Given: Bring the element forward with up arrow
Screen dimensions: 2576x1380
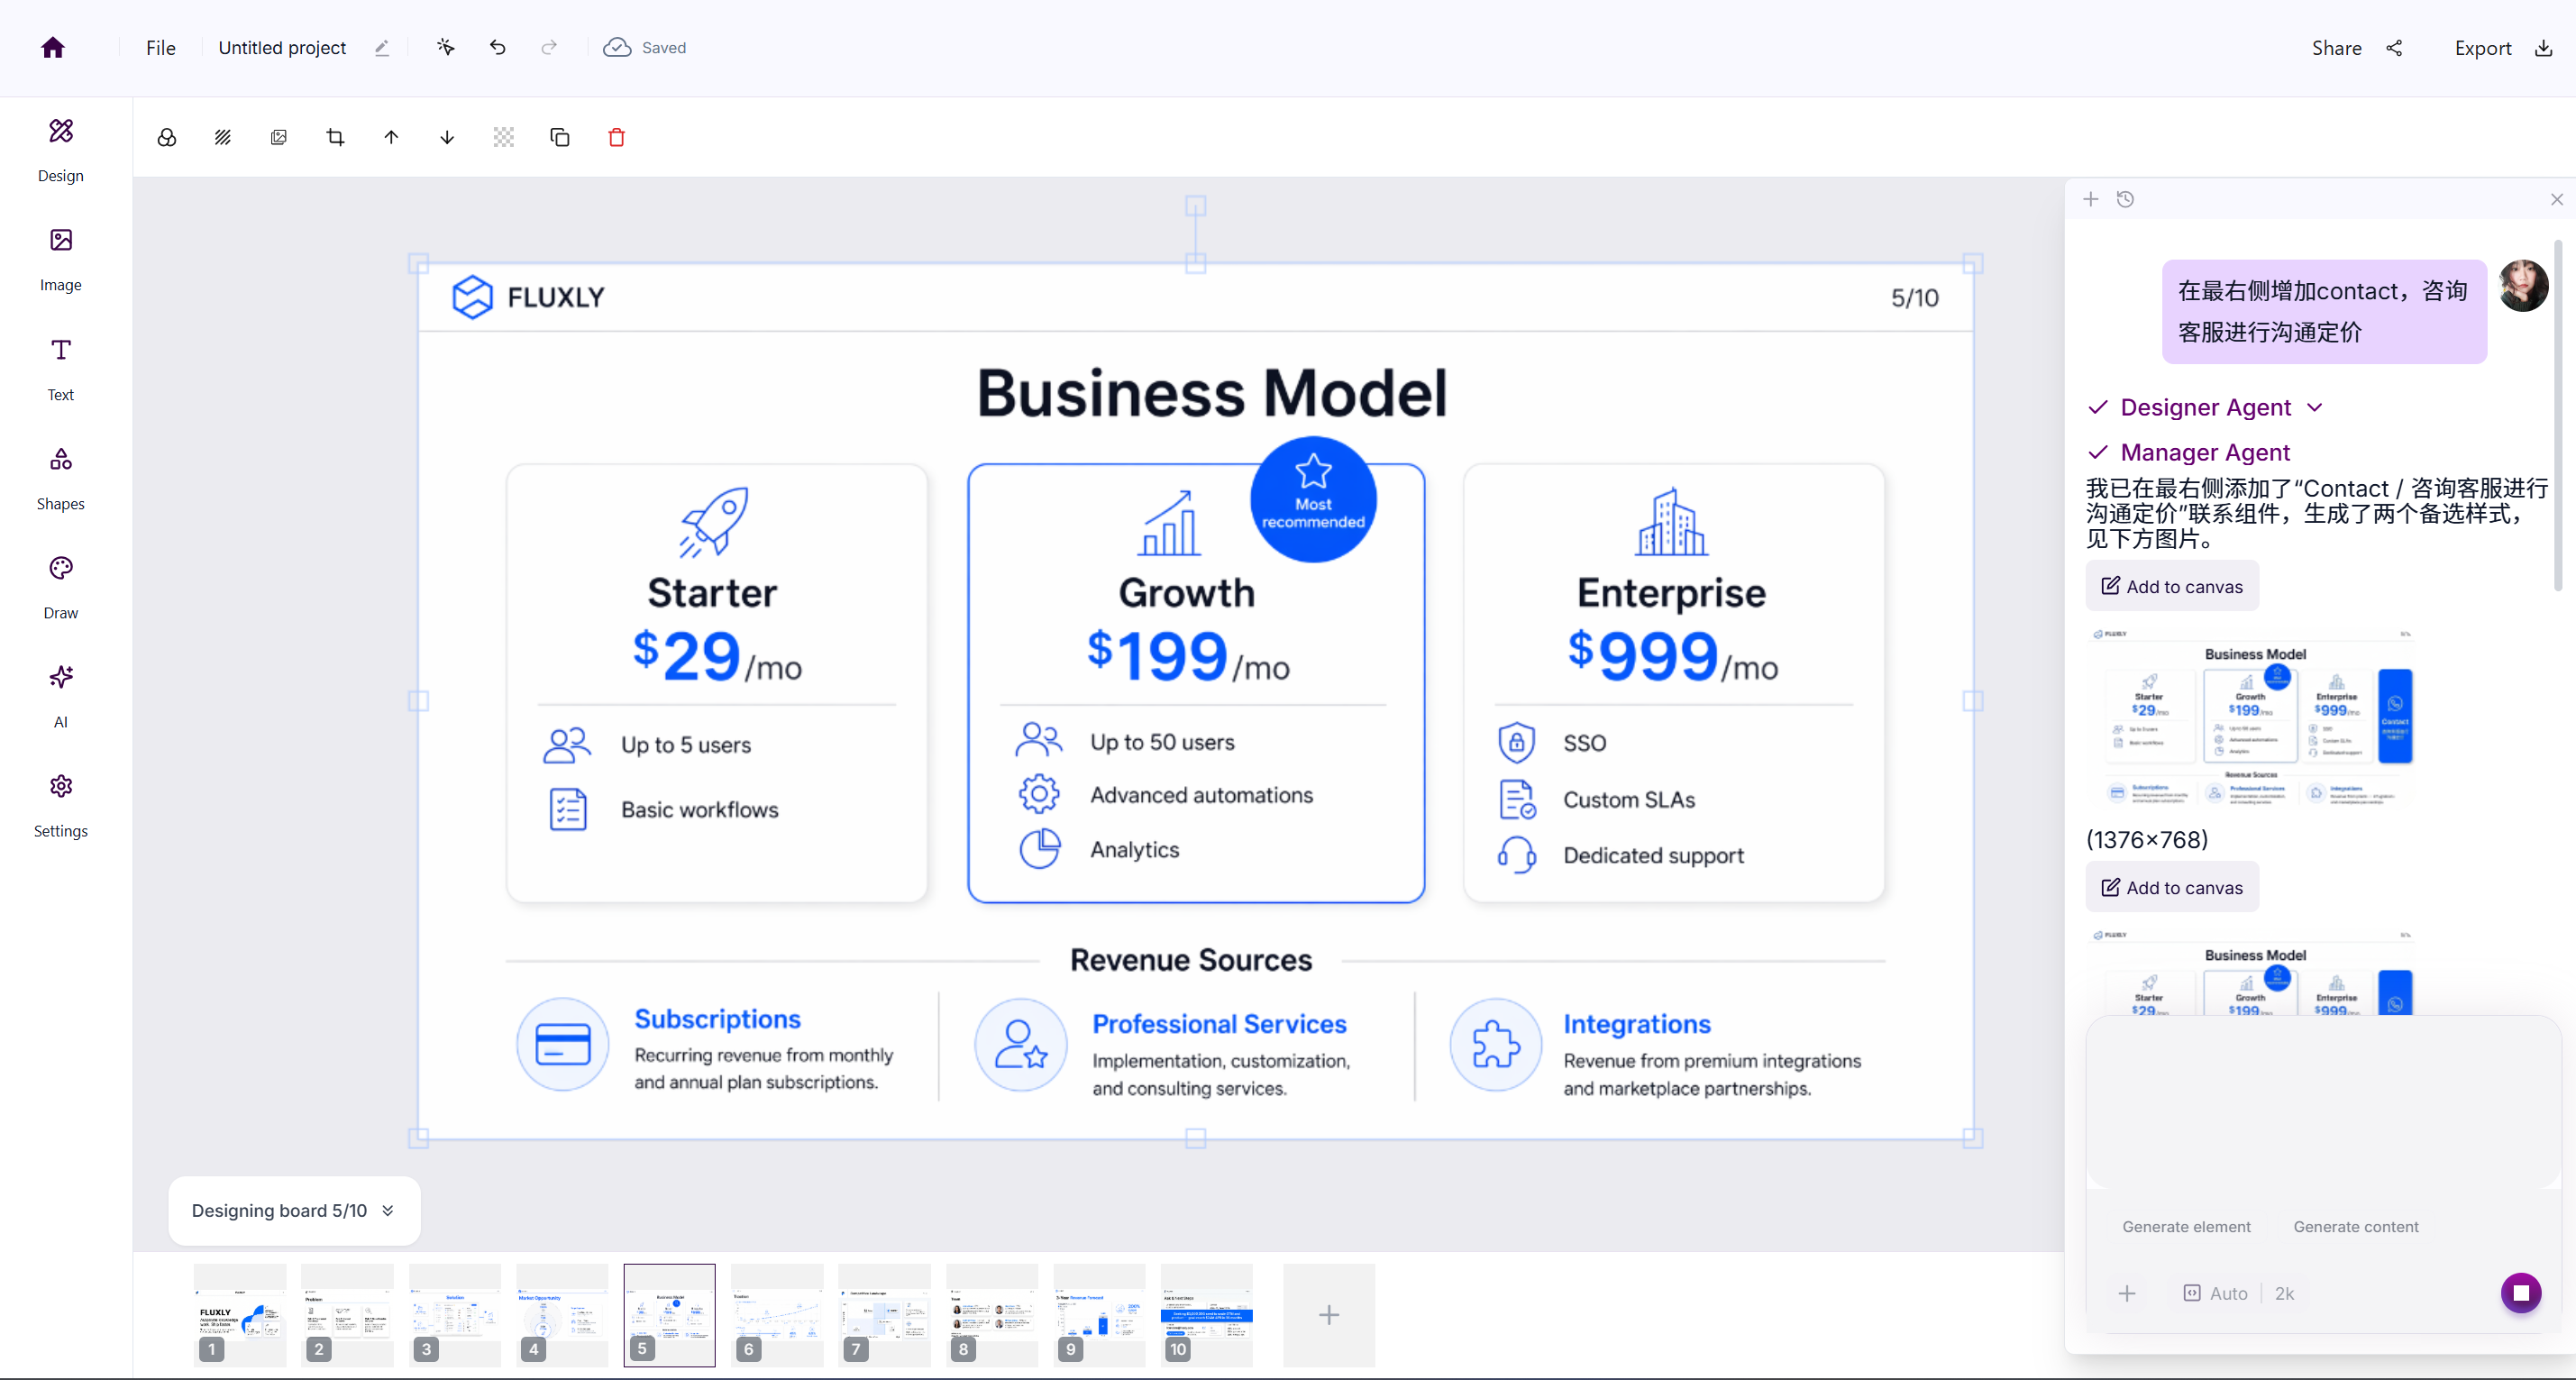Looking at the screenshot, I should (x=391, y=137).
